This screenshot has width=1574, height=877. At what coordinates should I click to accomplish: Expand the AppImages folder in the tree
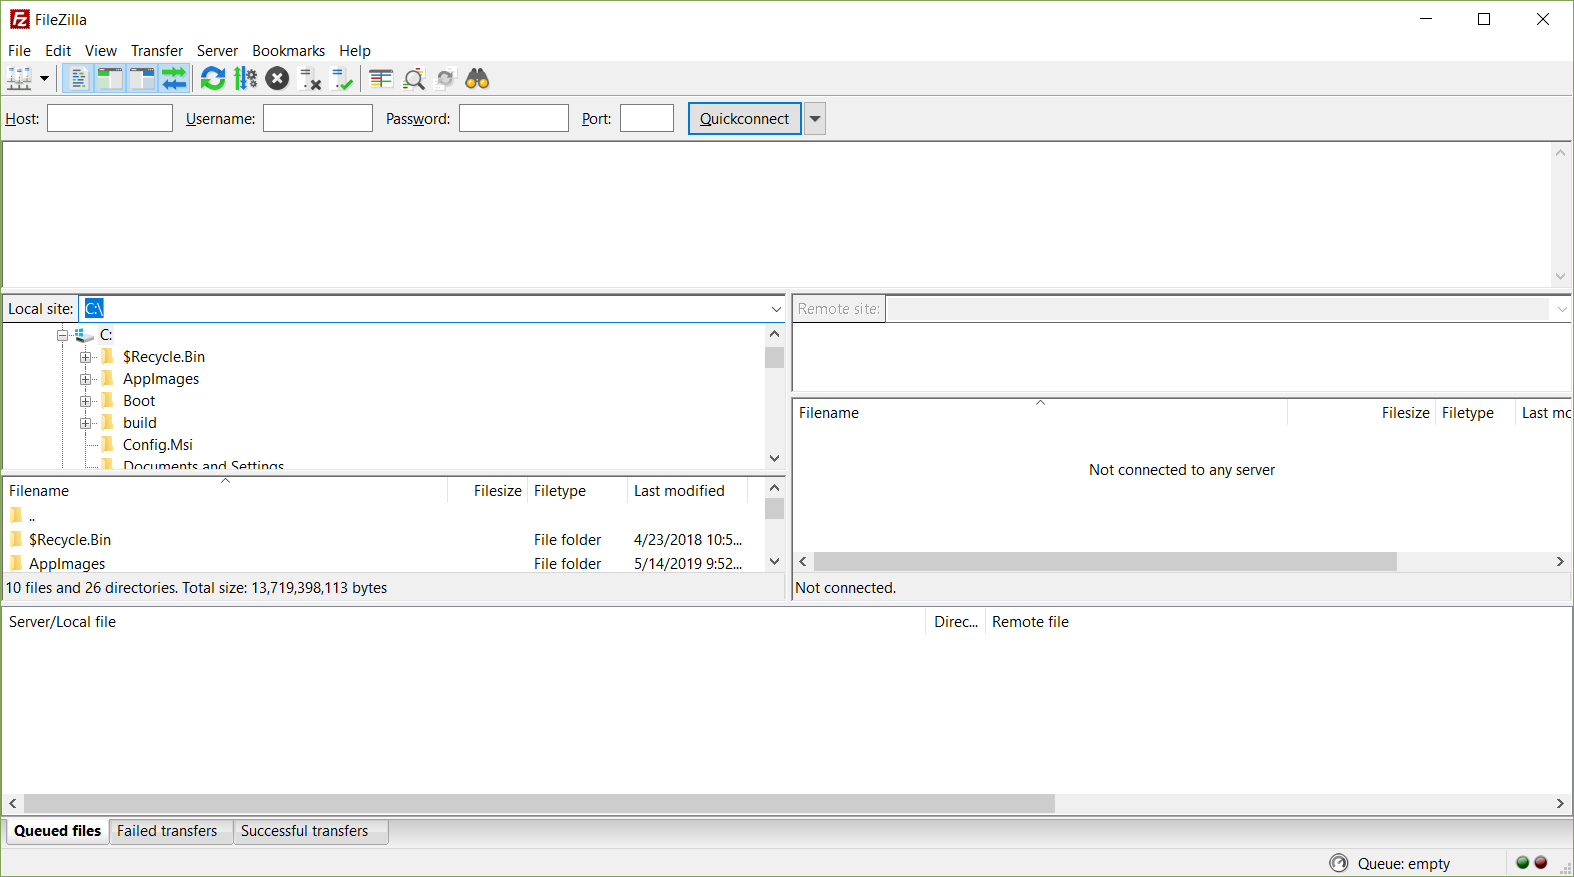[86, 379]
